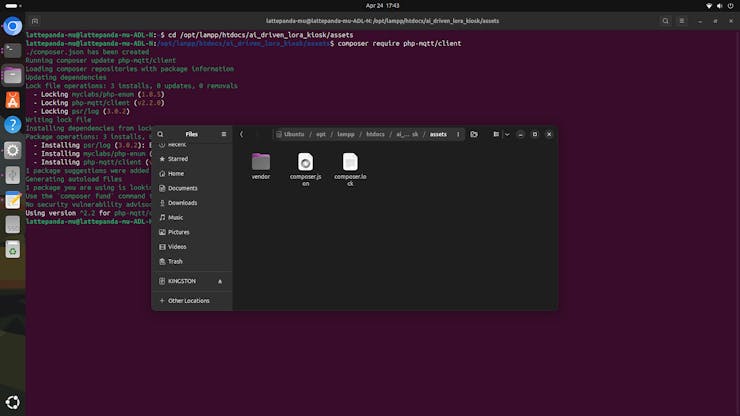Open the Files app from the dock
Screen dimensions: 740x416
tap(13, 75)
